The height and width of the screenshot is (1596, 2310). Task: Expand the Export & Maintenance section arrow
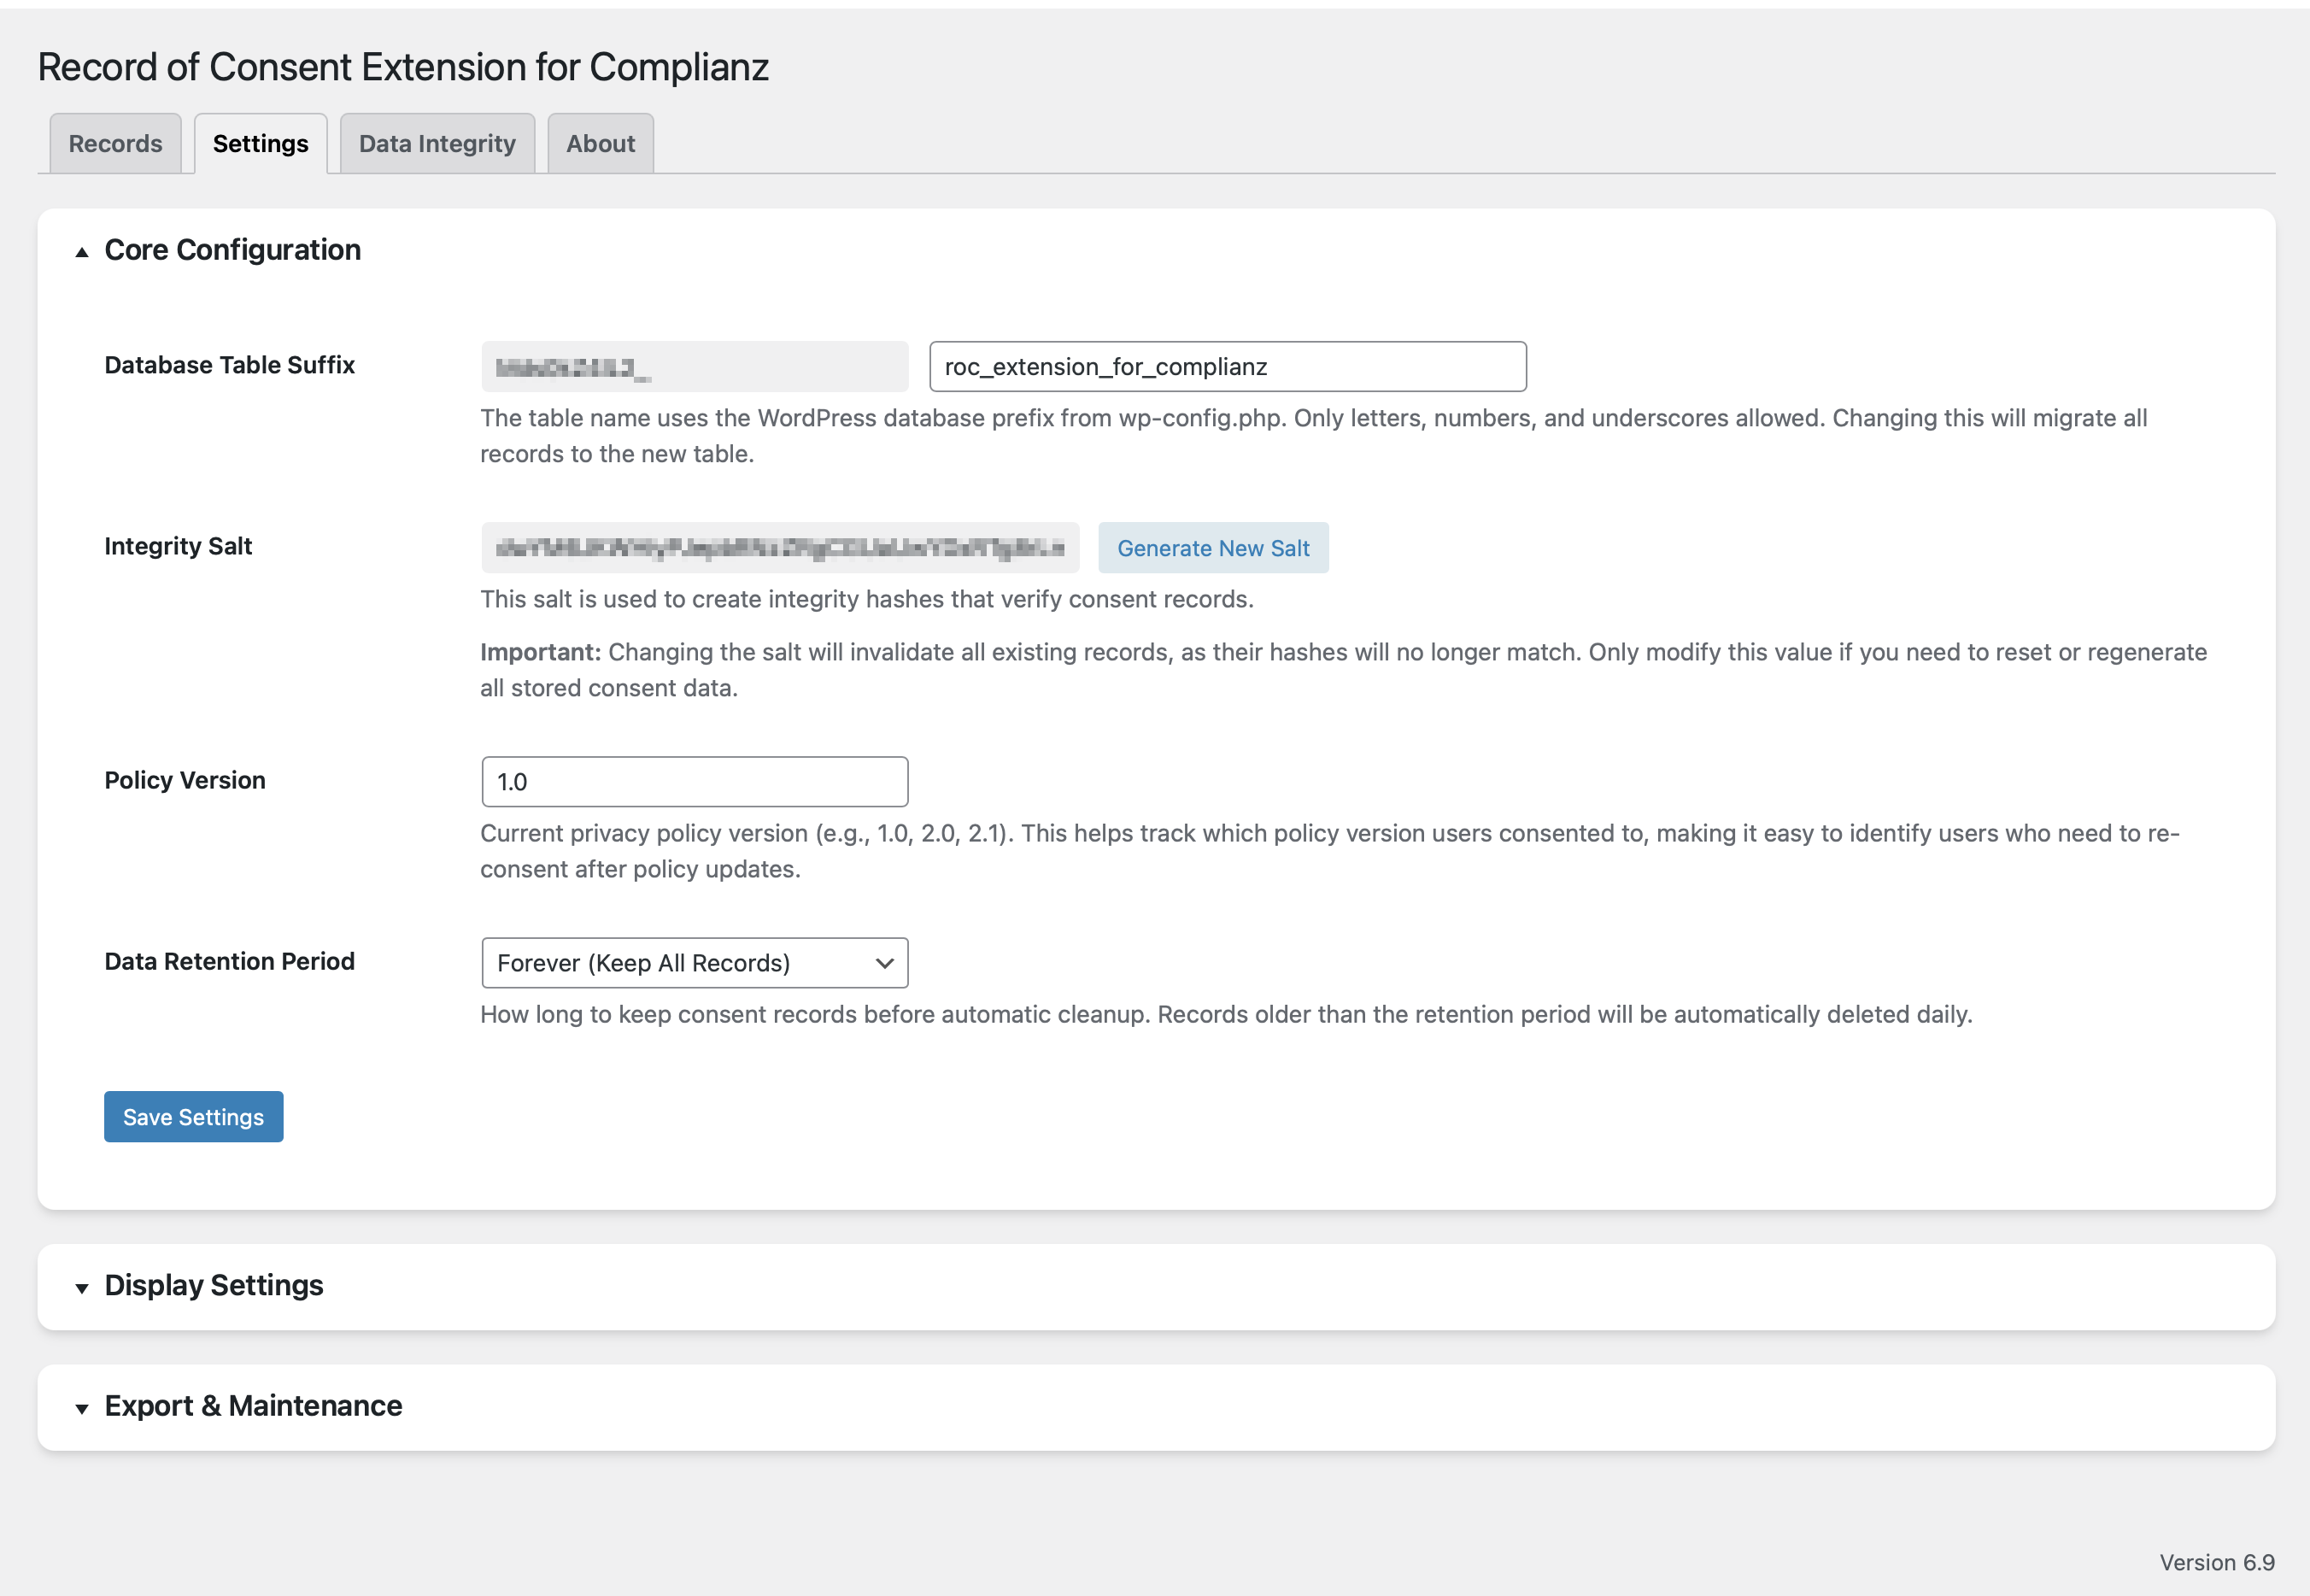(82, 1408)
